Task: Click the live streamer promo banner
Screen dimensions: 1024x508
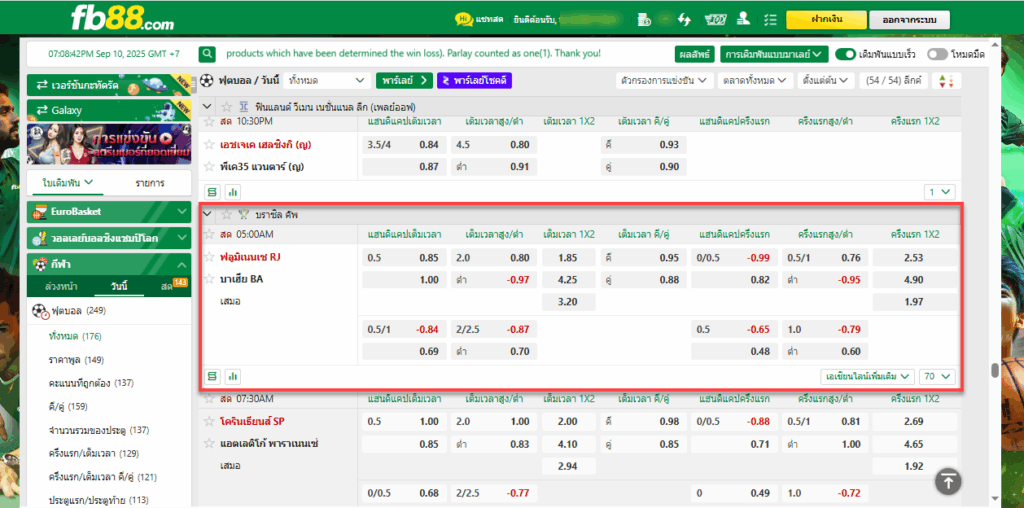Action: point(109,144)
